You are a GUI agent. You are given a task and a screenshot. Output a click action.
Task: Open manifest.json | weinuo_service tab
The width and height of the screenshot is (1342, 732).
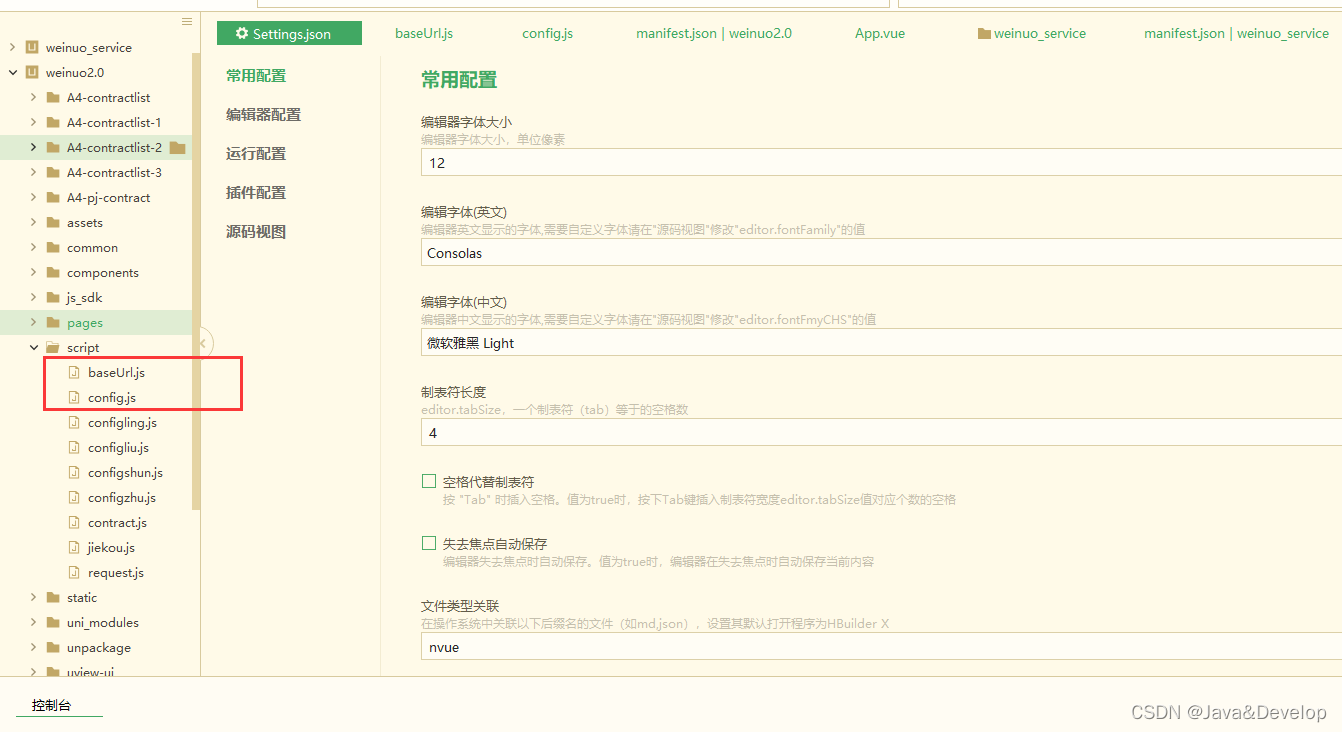(x=1237, y=33)
